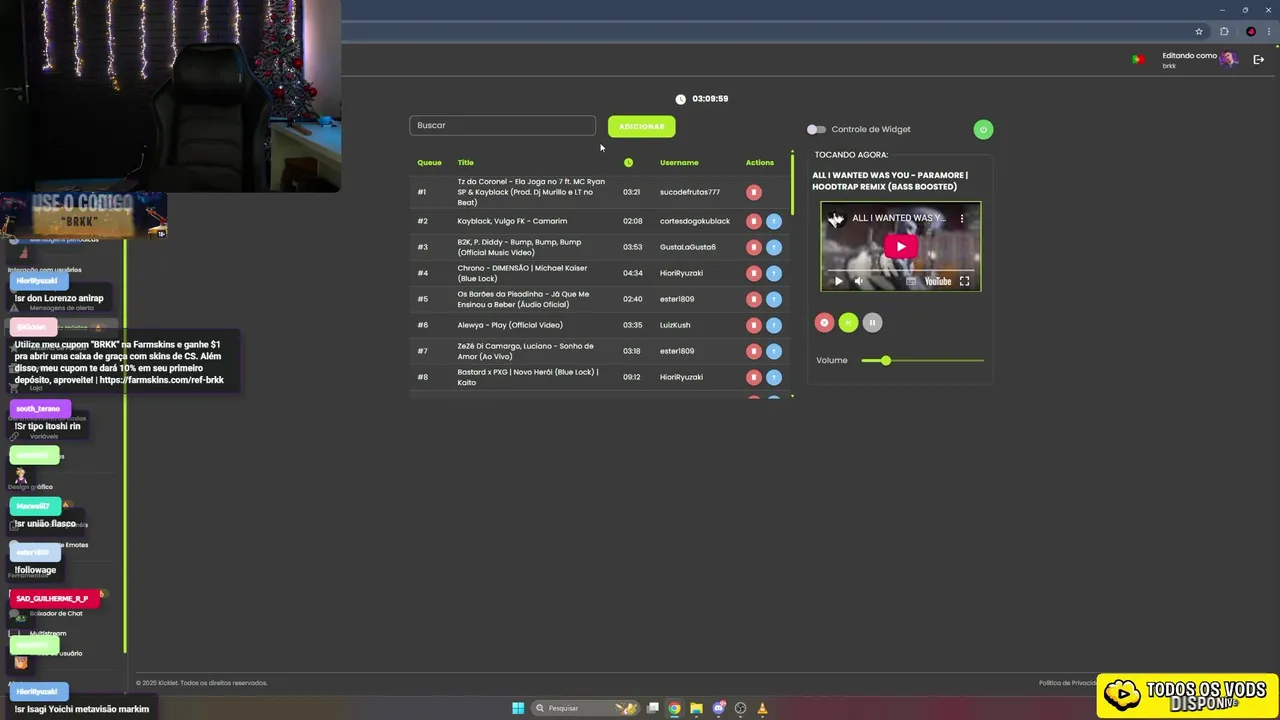
Task: Delete Bastard x PXG Novo Herói entry
Action: pyautogui.click(x=754, y=377)
